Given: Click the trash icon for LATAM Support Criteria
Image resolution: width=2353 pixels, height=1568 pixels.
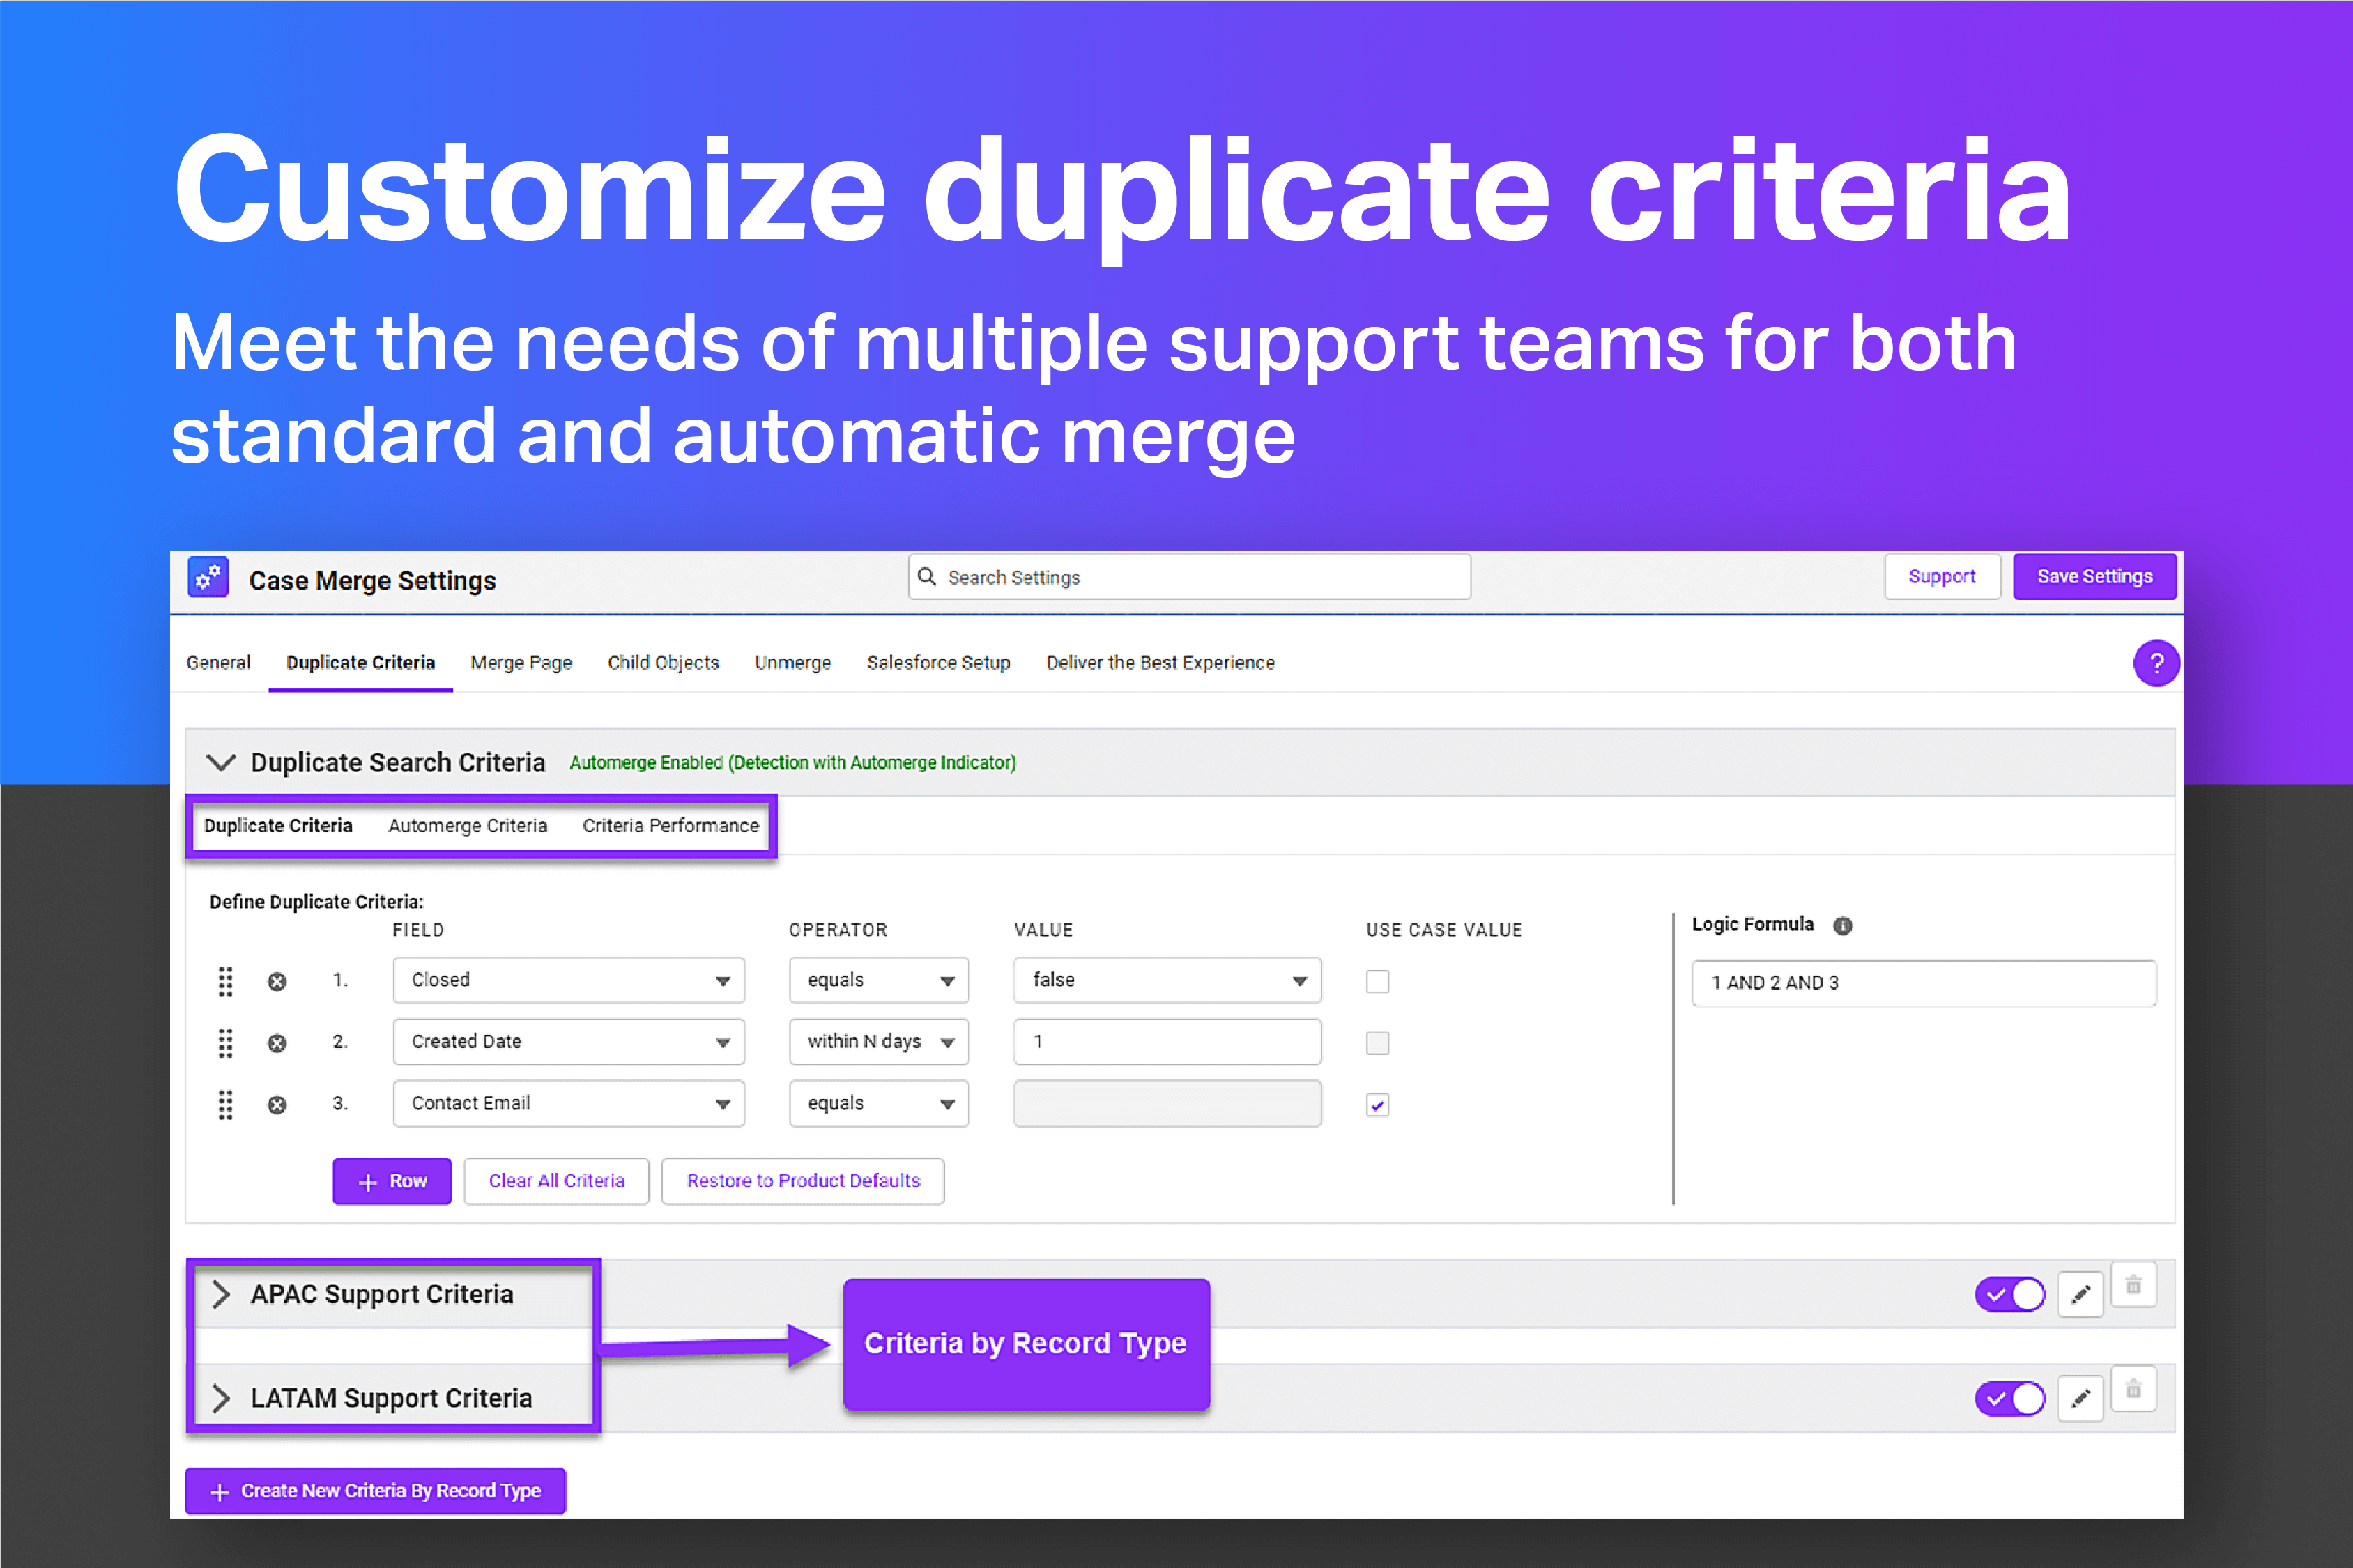Looking at the screenshot, I should coord(2133,1389).
